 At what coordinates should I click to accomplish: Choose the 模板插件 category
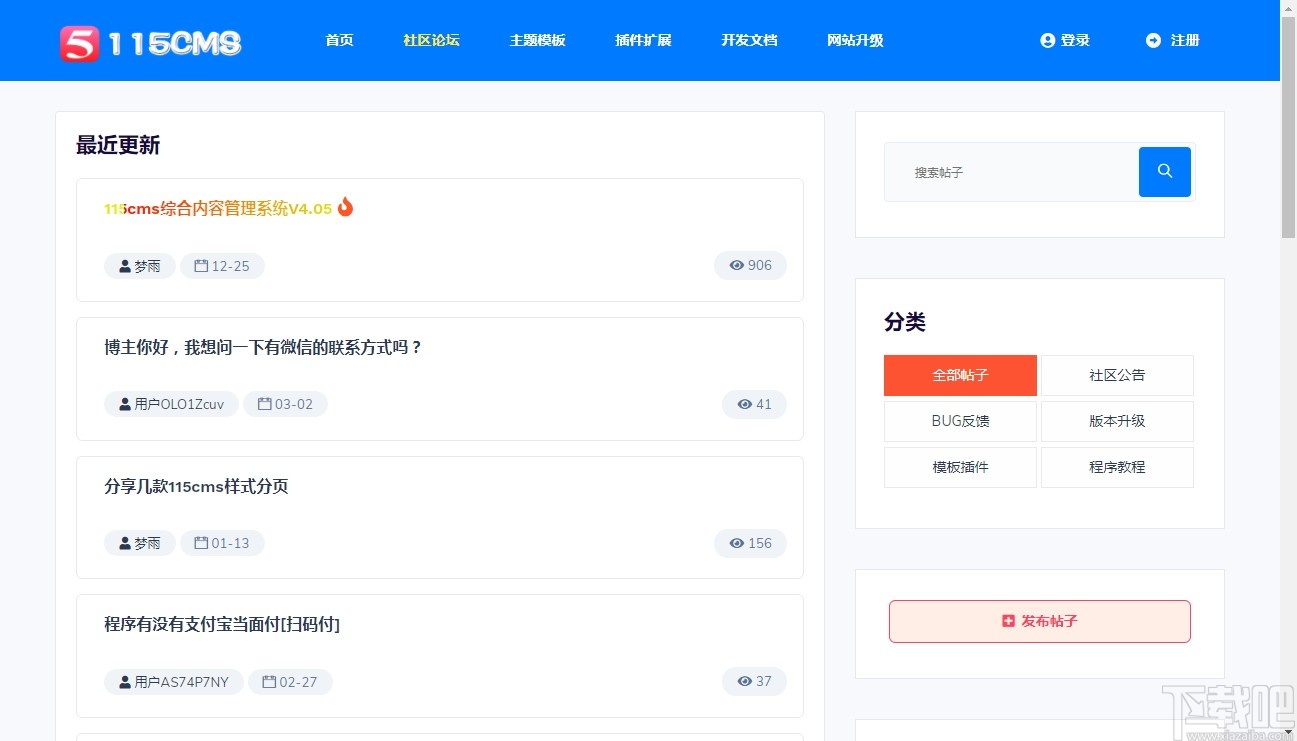960,467
